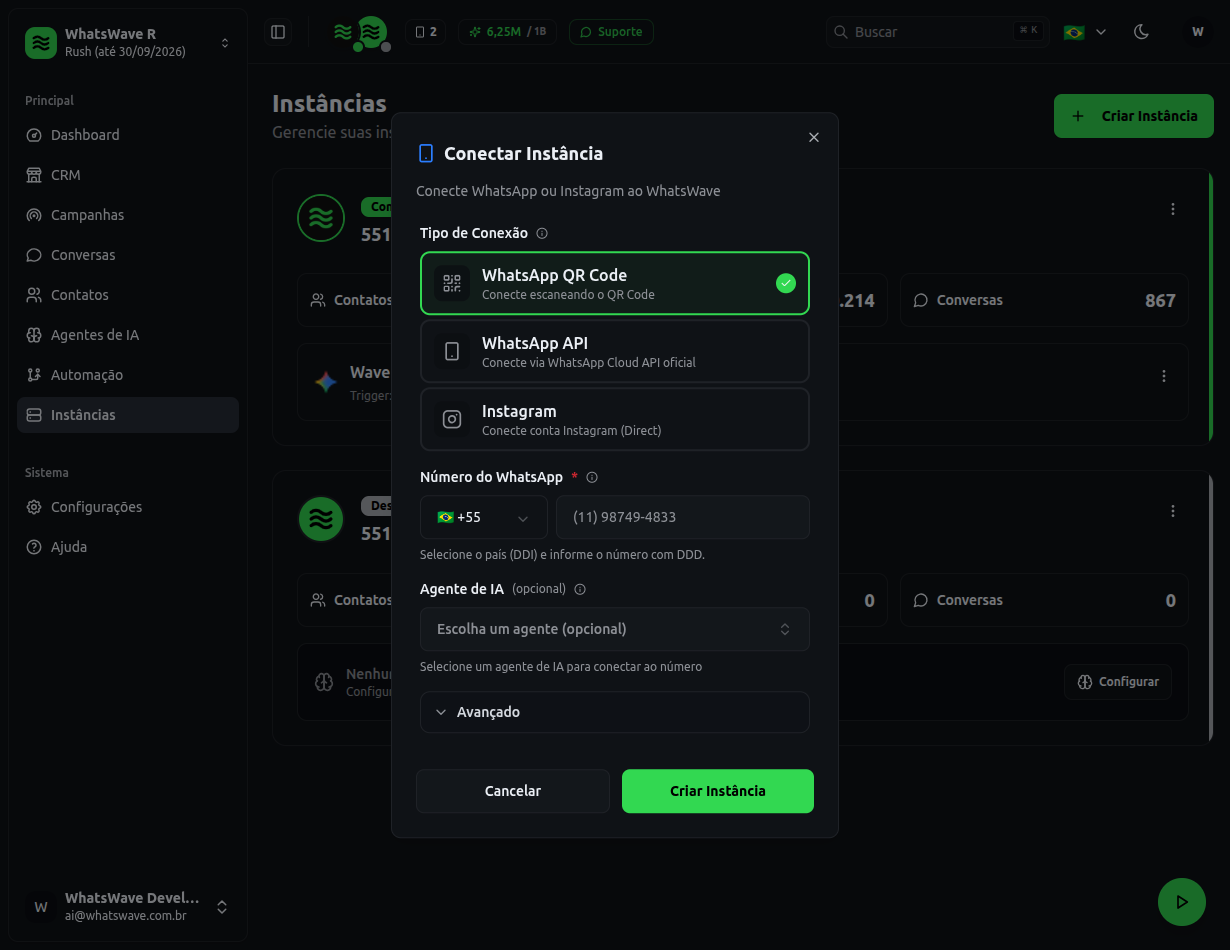Image resolution: width=1230 pixels, height=950 pixels.
Task: Click Configurar button on second instance
Action: 1118,682
